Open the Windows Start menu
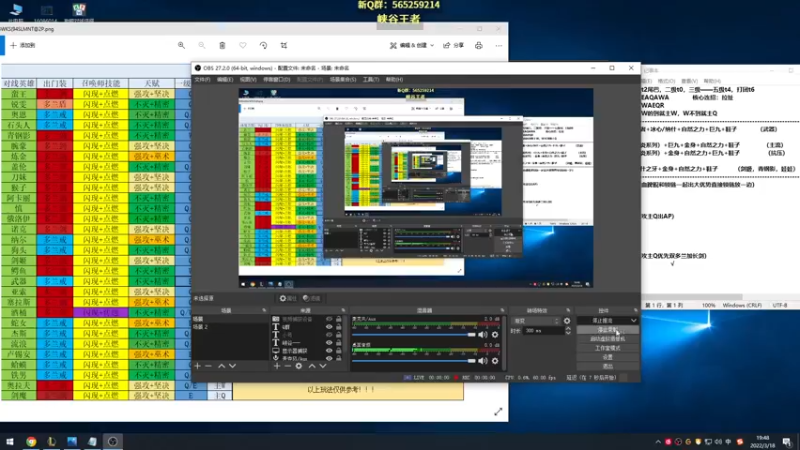Viewport: 800px width, 450px height. point(10,441)
